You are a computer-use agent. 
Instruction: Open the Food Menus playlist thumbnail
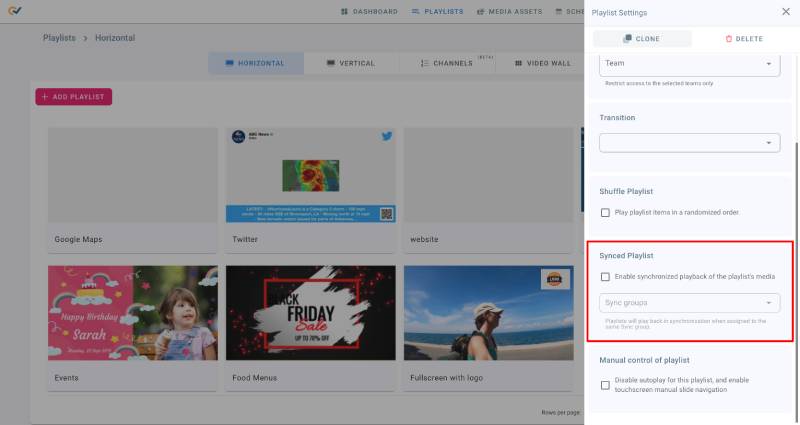click(310, 313)
